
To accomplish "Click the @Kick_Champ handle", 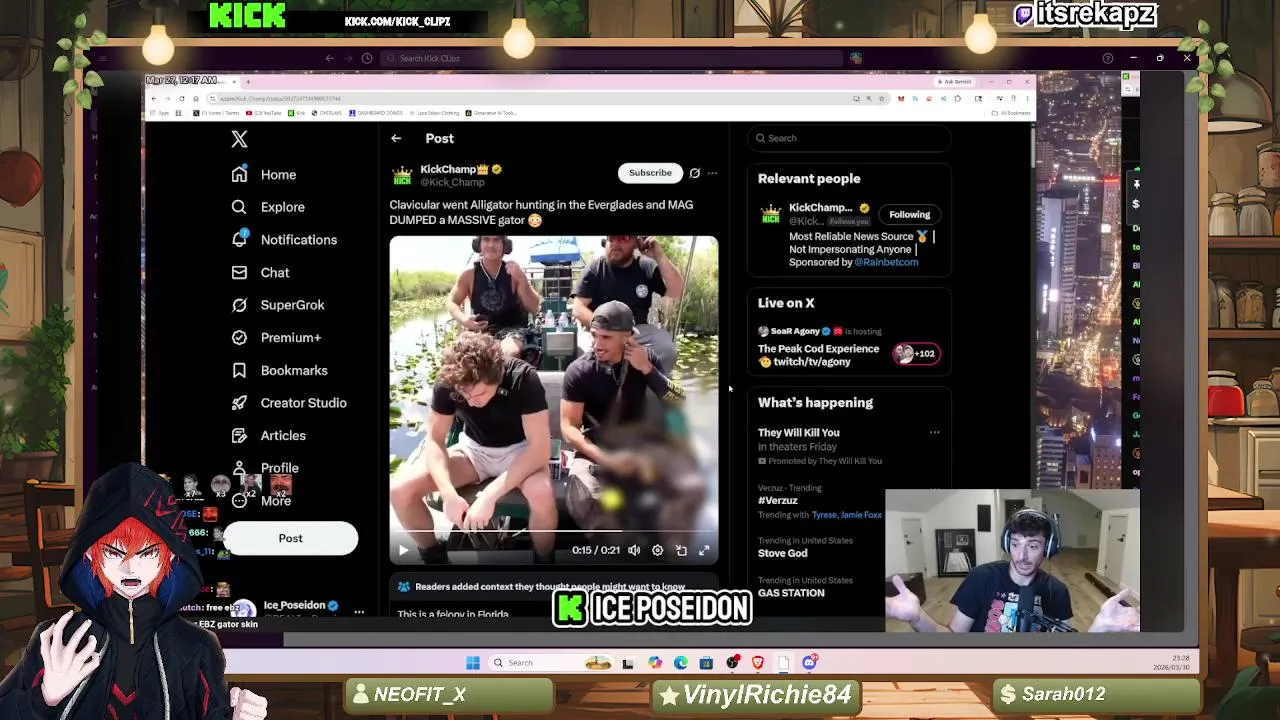I will pos(452,182).
